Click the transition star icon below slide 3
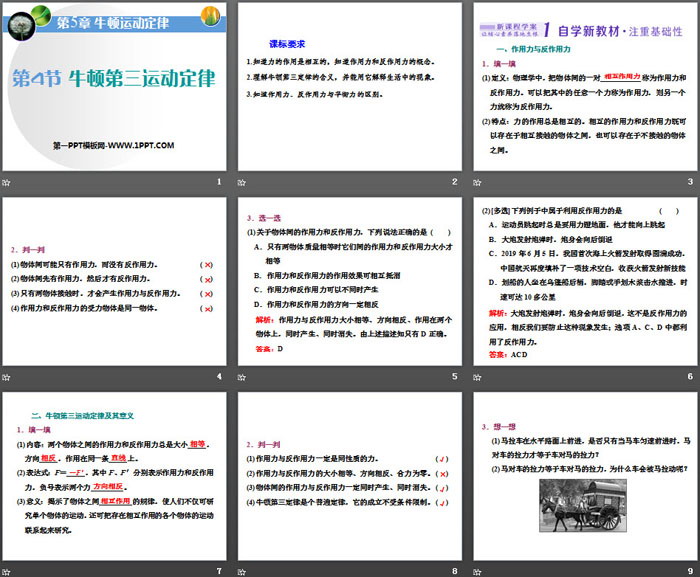The width and height of the screenshot is (700, 577). [475, 181]
